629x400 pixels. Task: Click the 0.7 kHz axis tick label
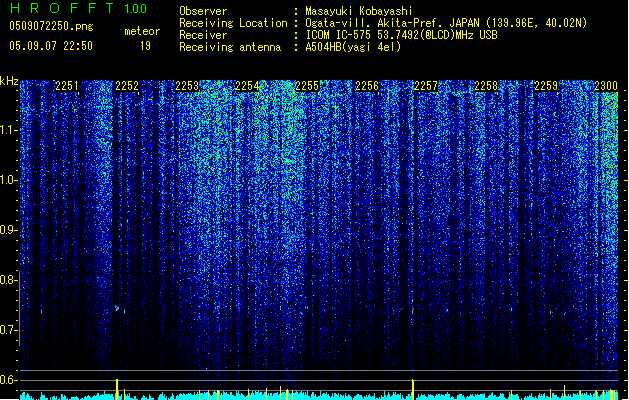pos(8,330)
